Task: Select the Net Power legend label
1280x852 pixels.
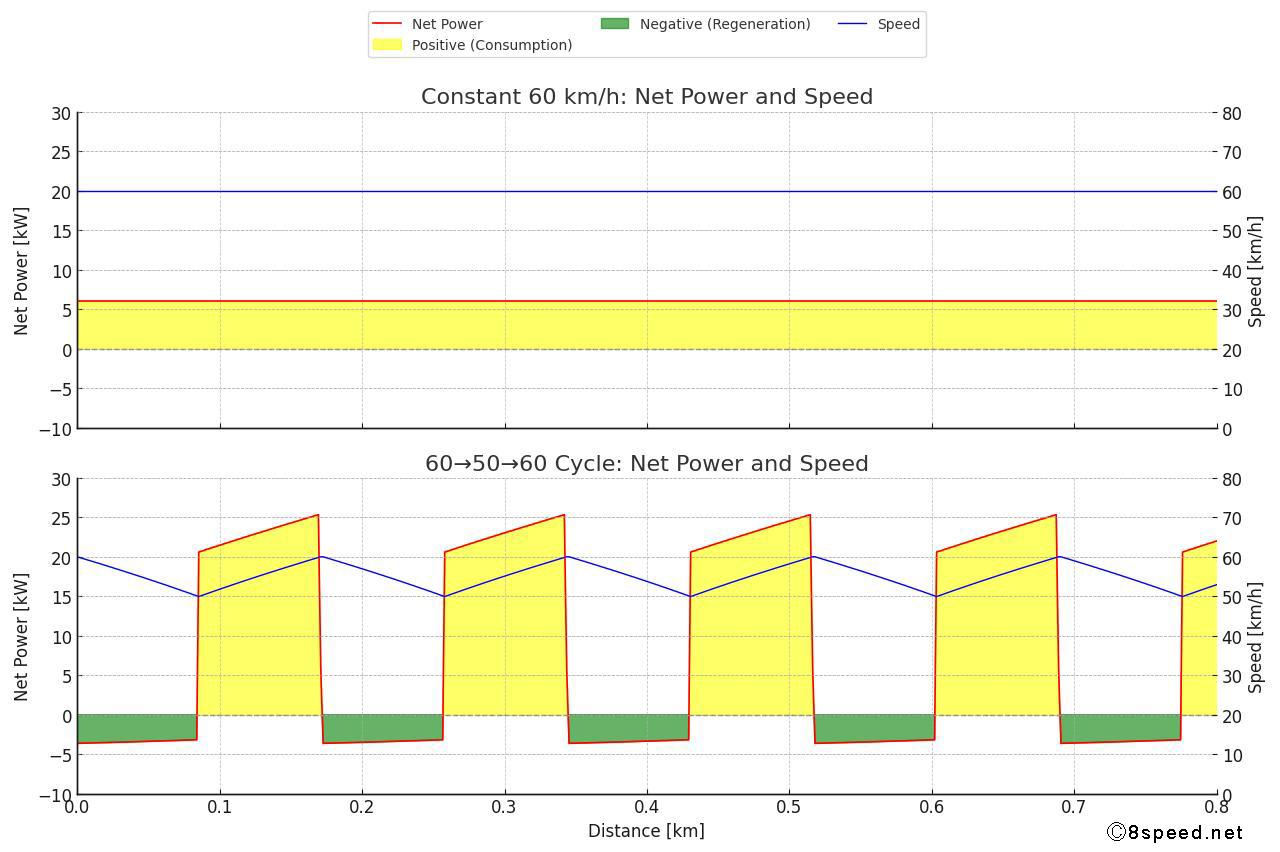Action: coord(447,24)
